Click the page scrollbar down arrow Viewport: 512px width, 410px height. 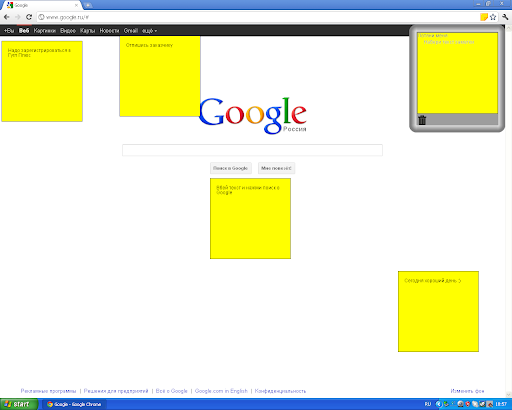(x=509, y=395)
